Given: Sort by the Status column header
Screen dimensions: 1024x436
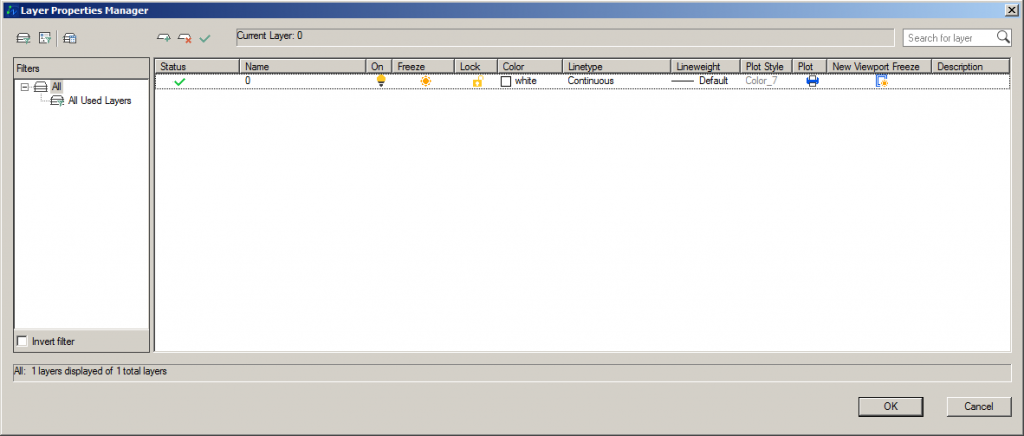Looking at the screenshot, I should (197, 67).
